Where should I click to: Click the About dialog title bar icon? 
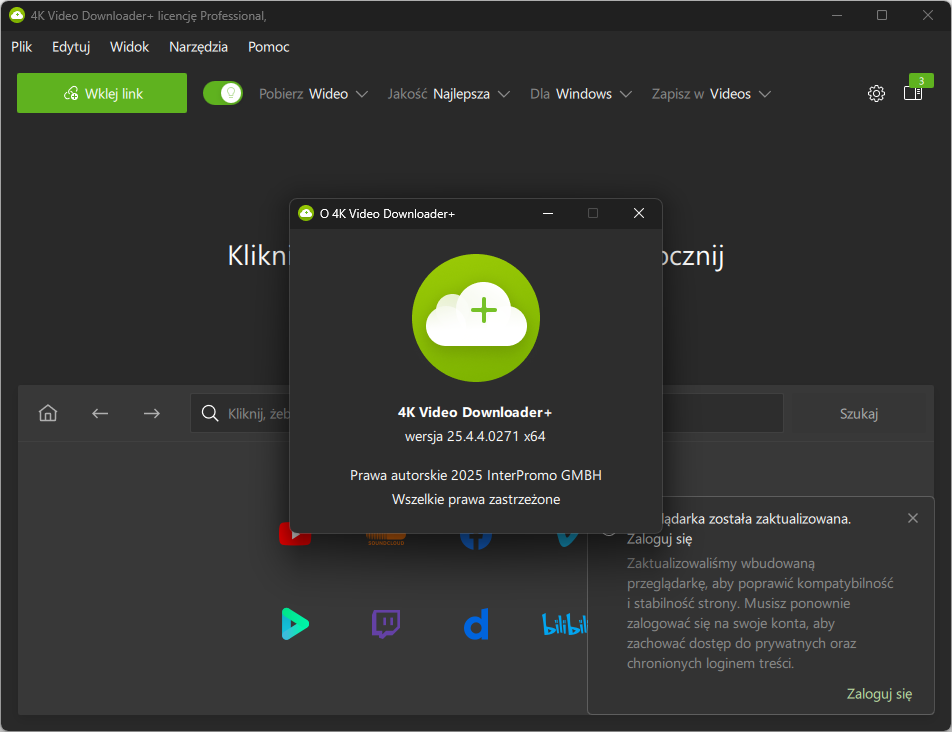coord(306,213)
